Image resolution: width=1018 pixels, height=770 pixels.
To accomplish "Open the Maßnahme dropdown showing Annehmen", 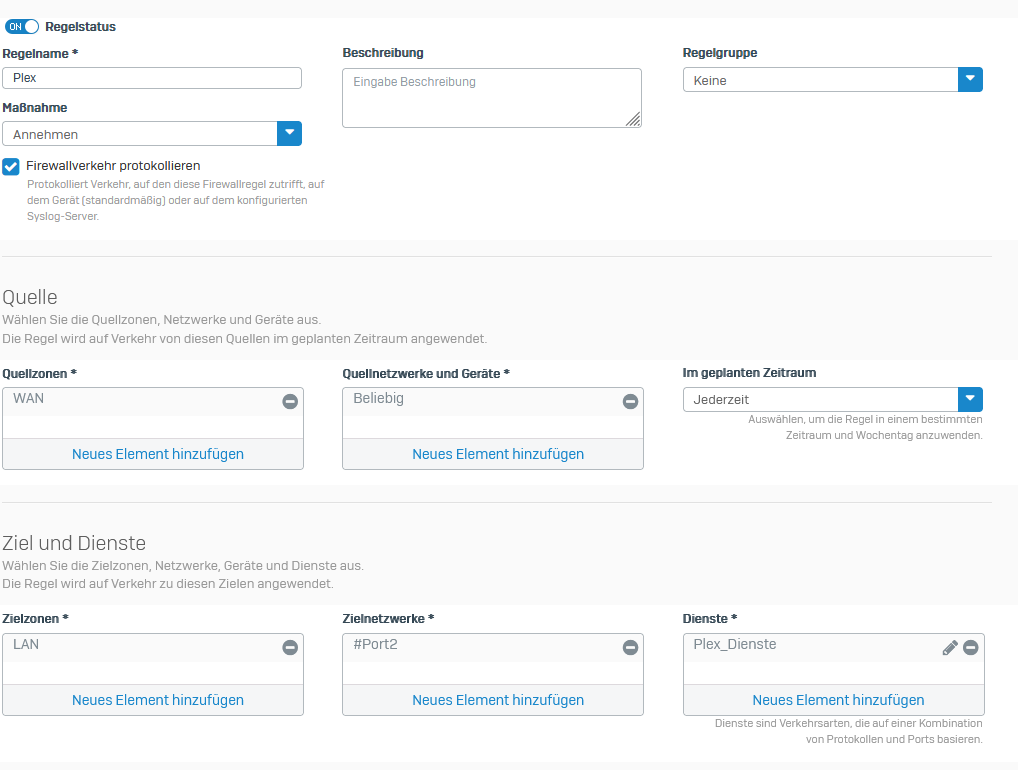I will [x=288, y=134].
